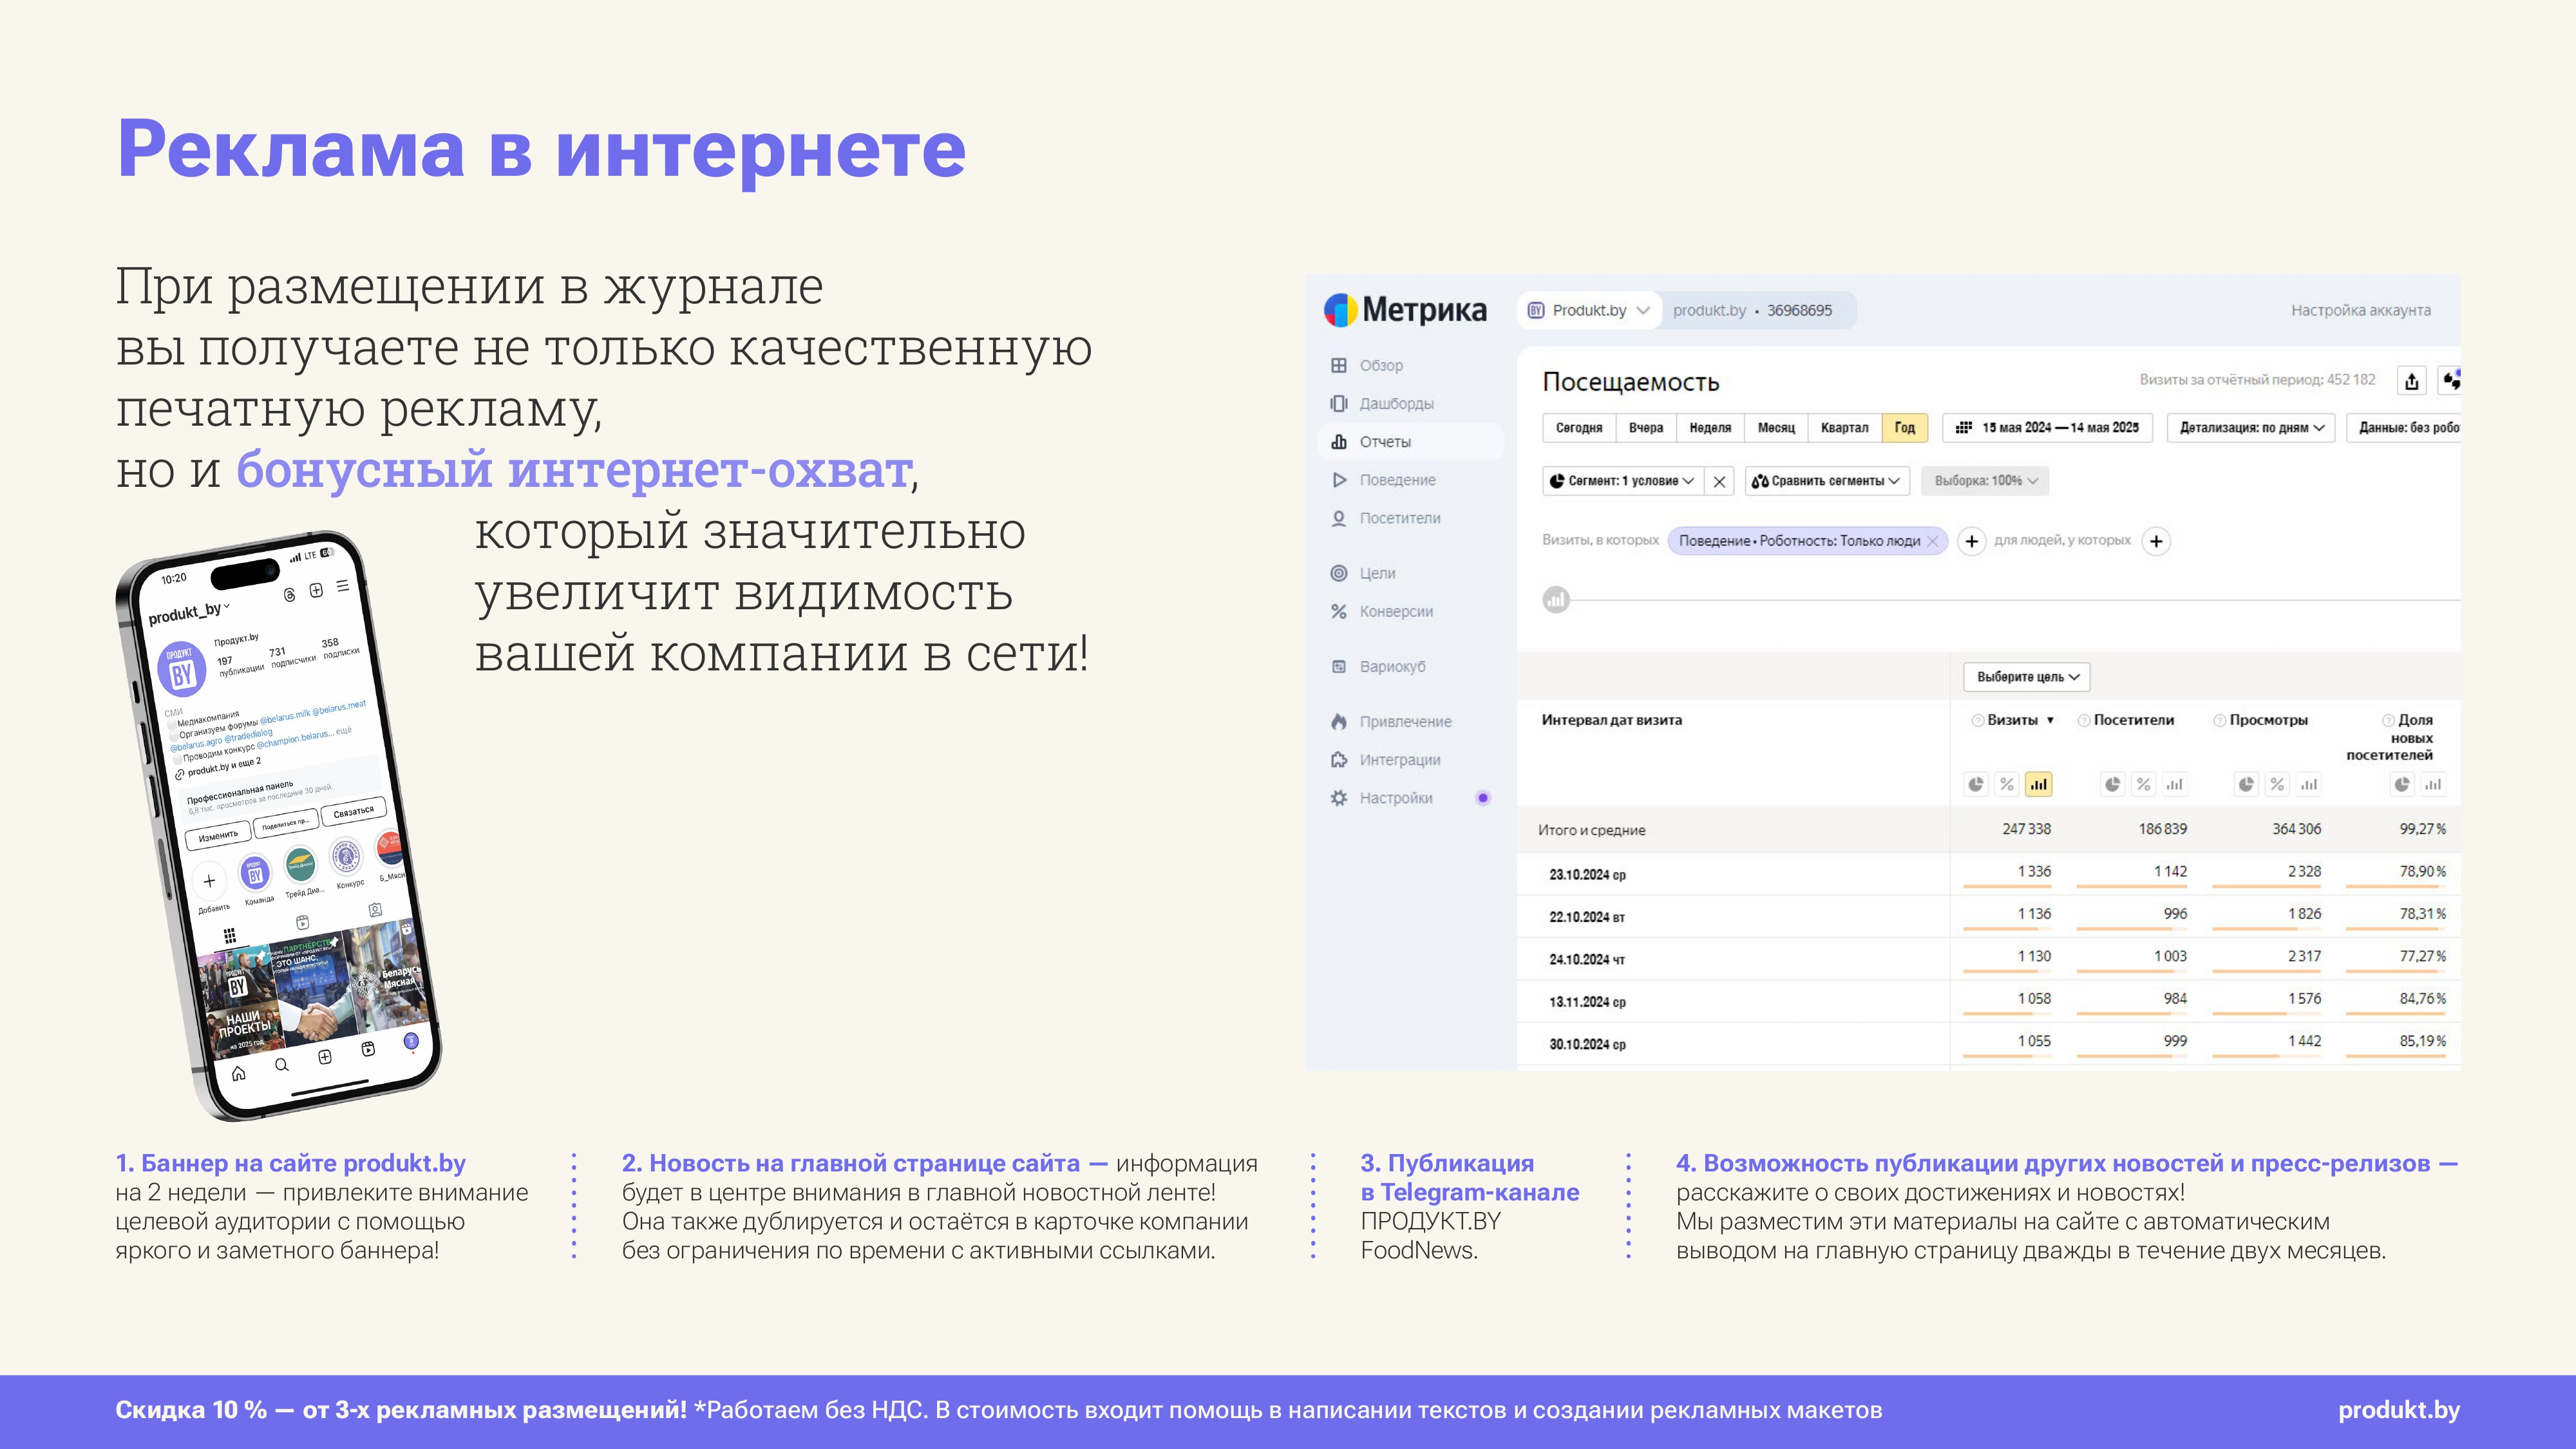Image resolution: width=2576 pixels, height=1449 pixels.
Task: Select Неделя period tab
Action: pos(1710,428)
